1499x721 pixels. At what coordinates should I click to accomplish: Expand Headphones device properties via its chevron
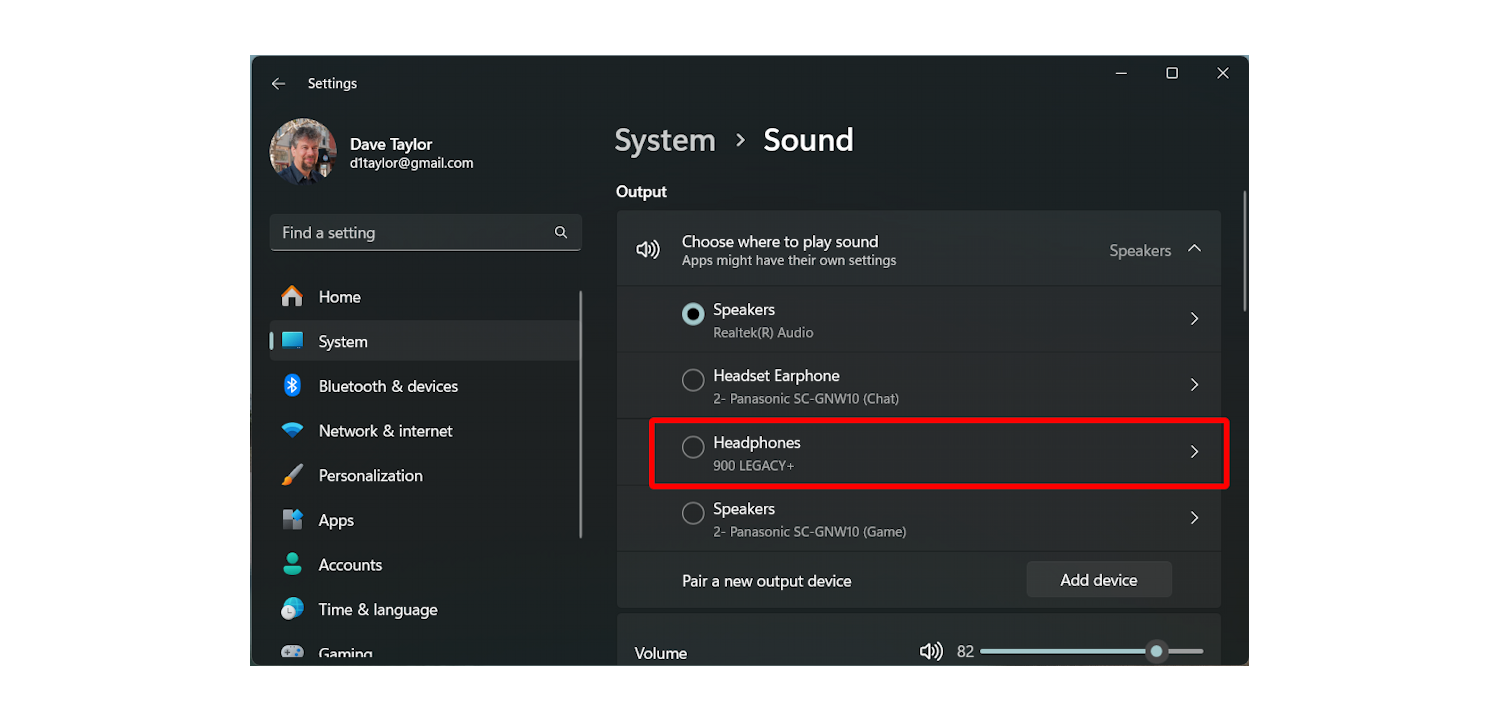1194,452
